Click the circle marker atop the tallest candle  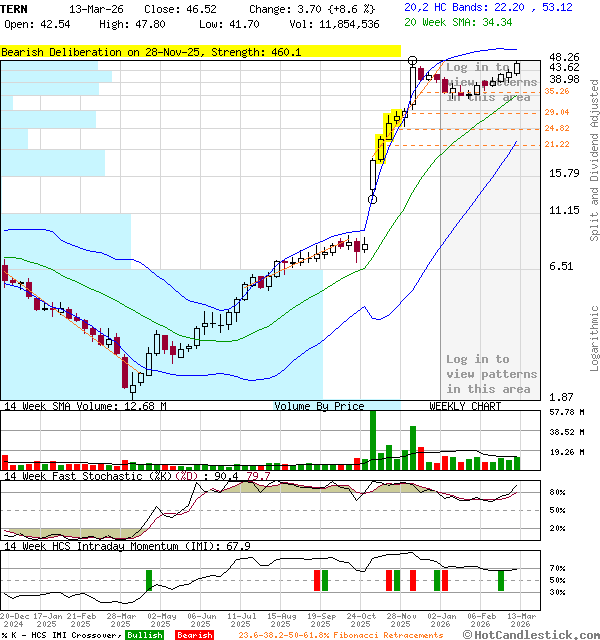(x=413, y=61)
